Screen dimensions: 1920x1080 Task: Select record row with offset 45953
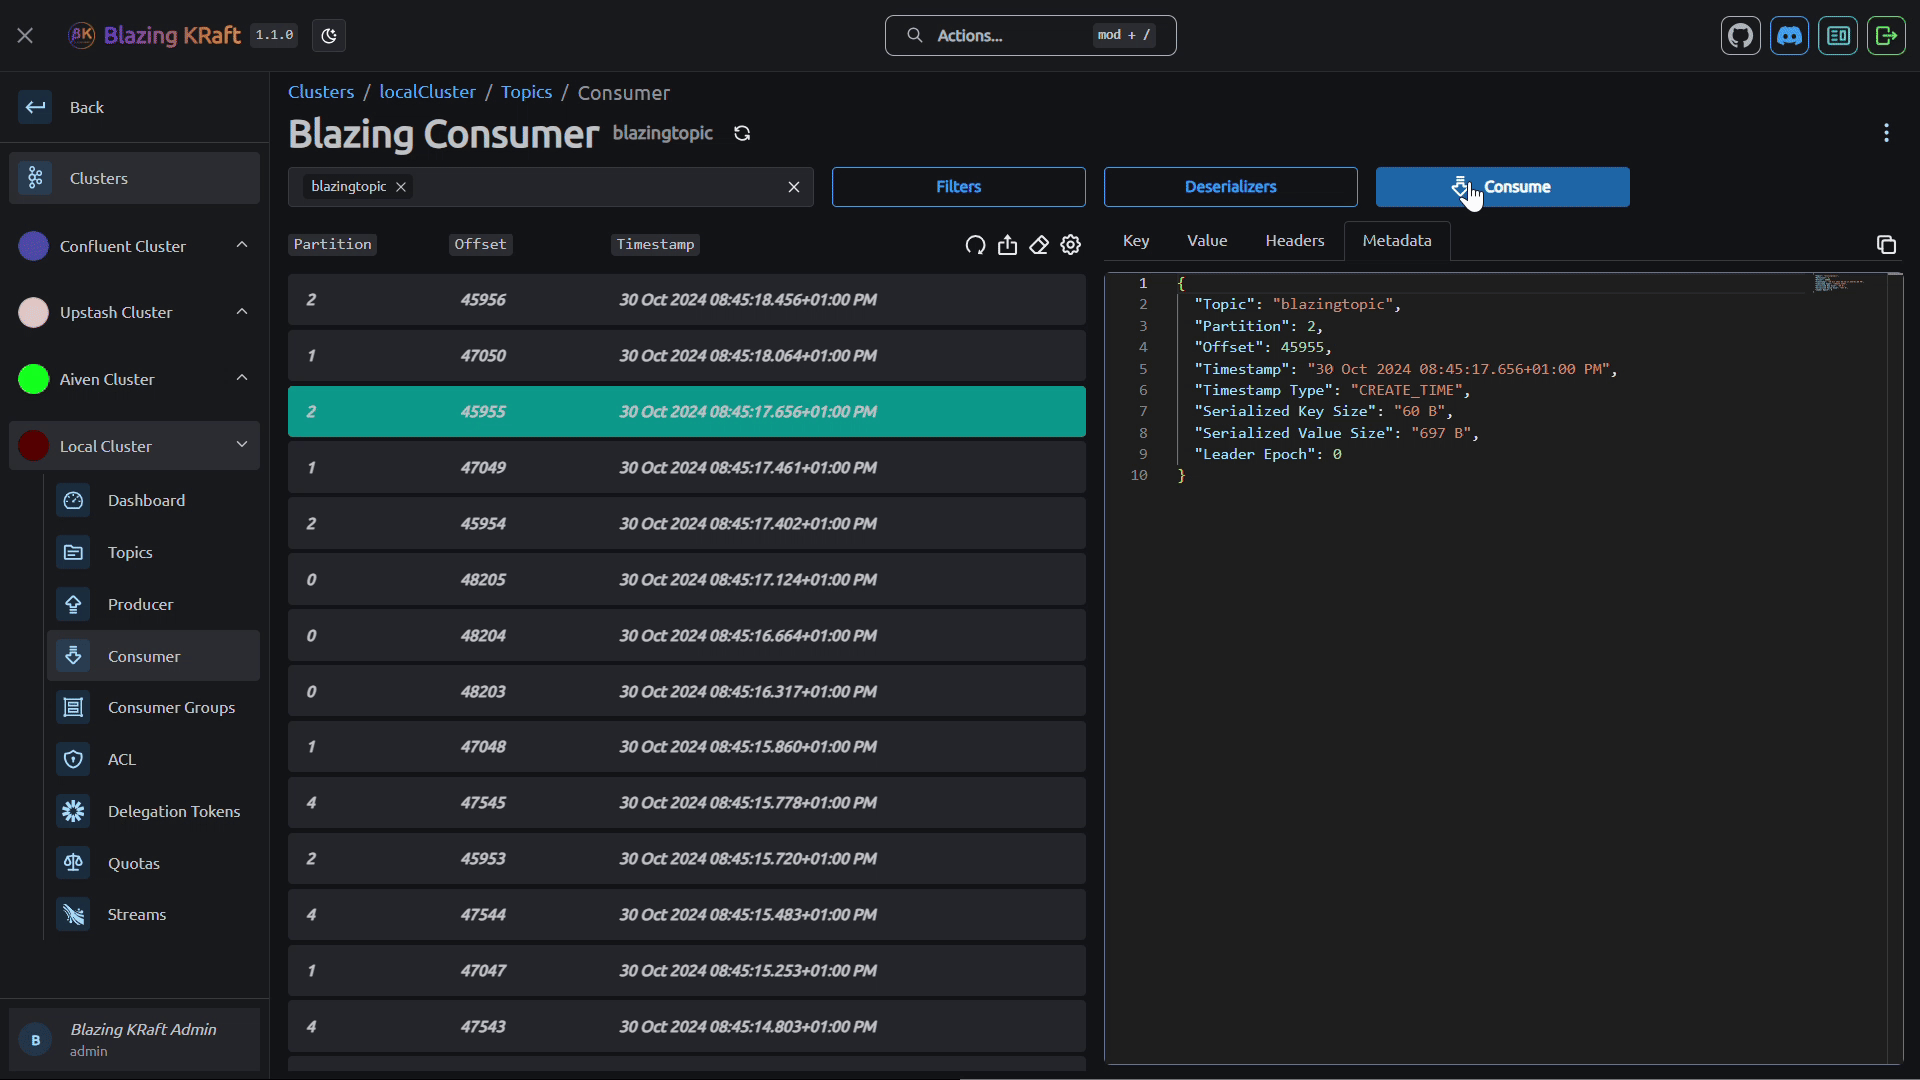[686, 859]
